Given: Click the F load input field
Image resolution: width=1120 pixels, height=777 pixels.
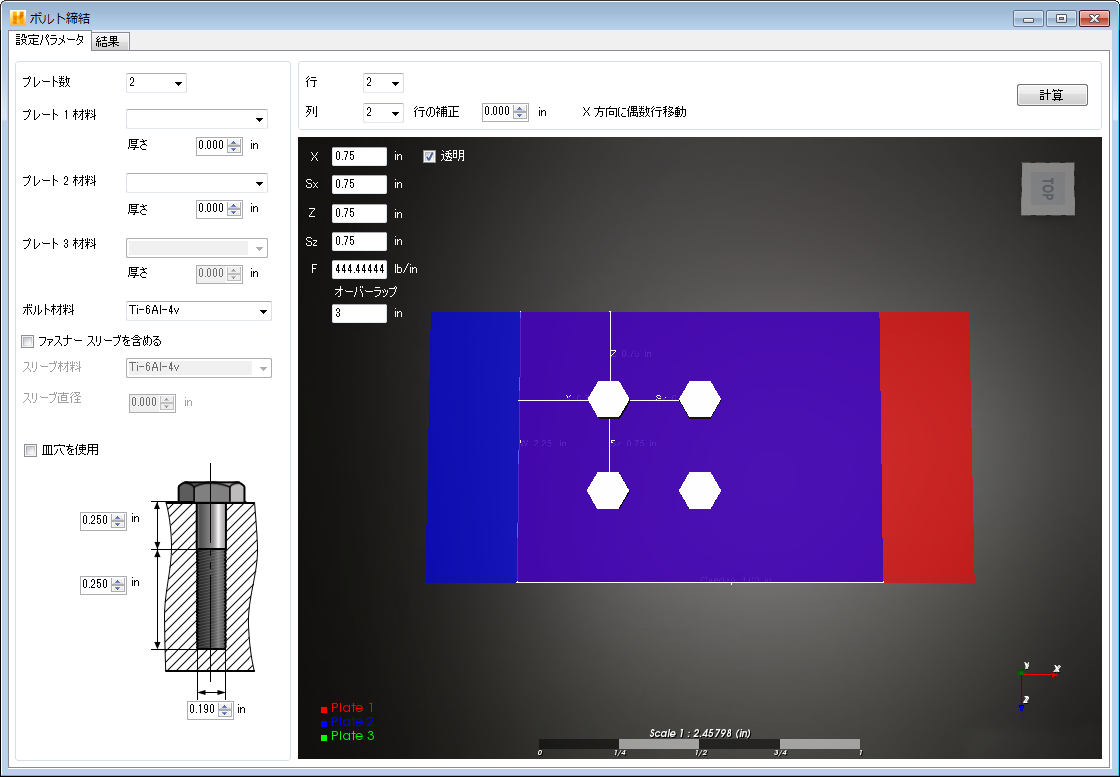Looking at the screenshot, I should (x=359, y=269).
